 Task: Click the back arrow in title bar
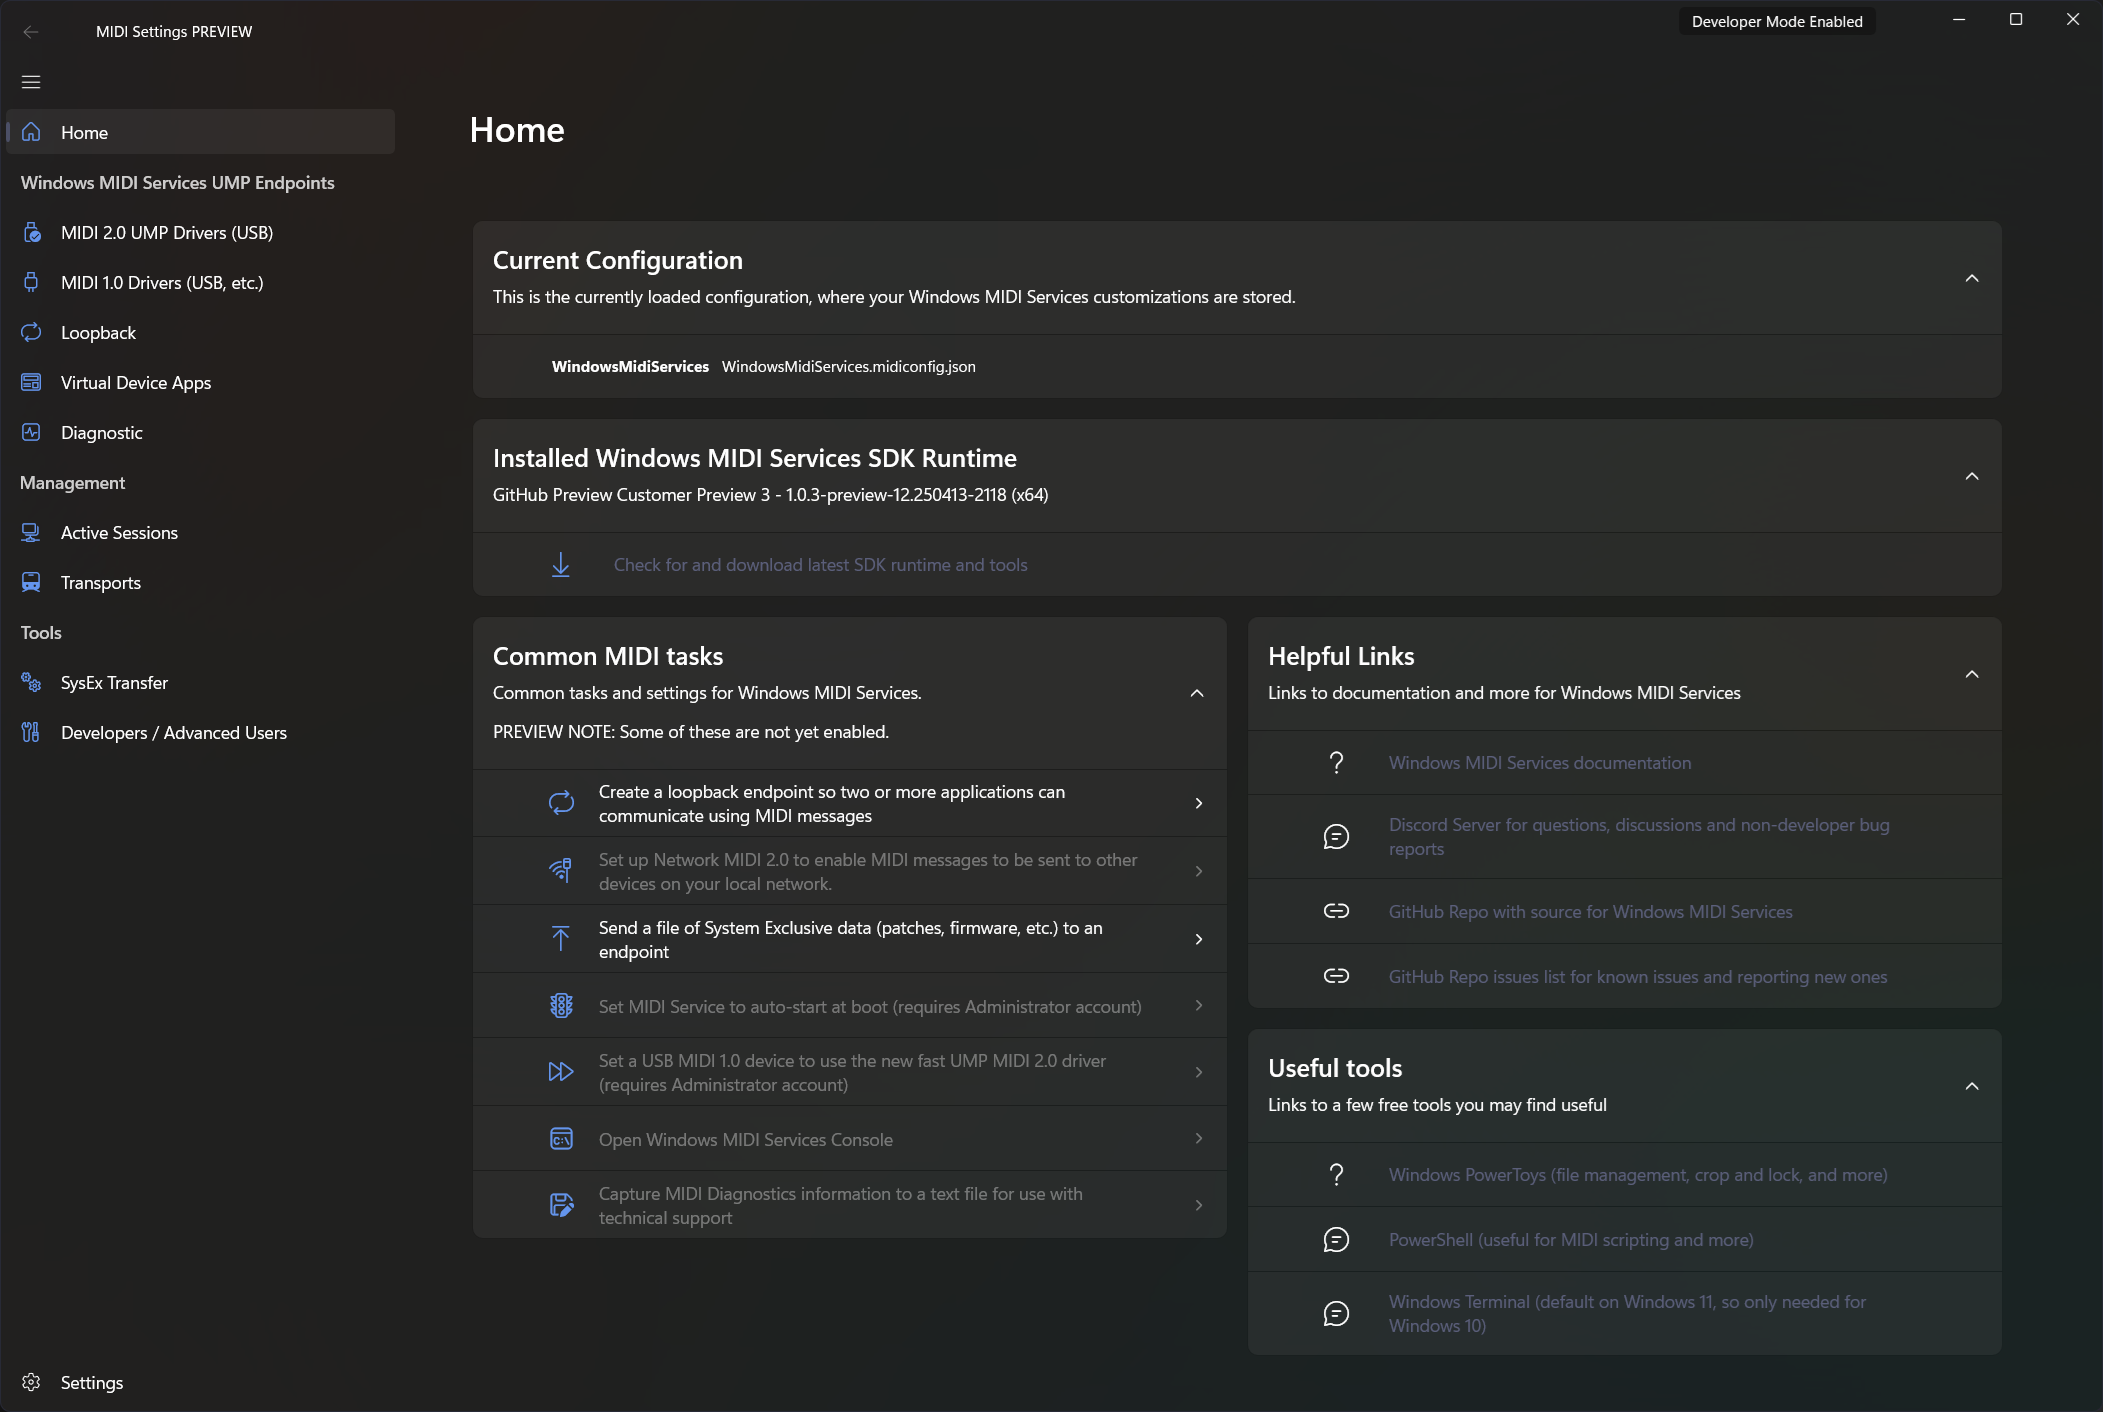point(31,32)
